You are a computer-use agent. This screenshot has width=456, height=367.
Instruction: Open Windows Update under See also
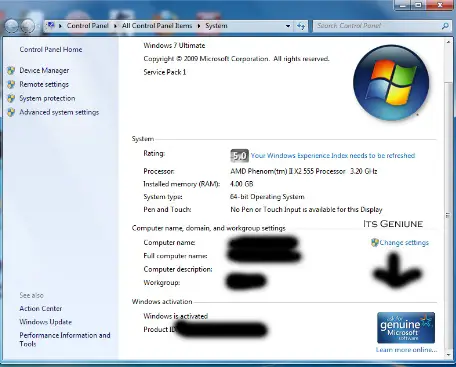tap(46, 322)
